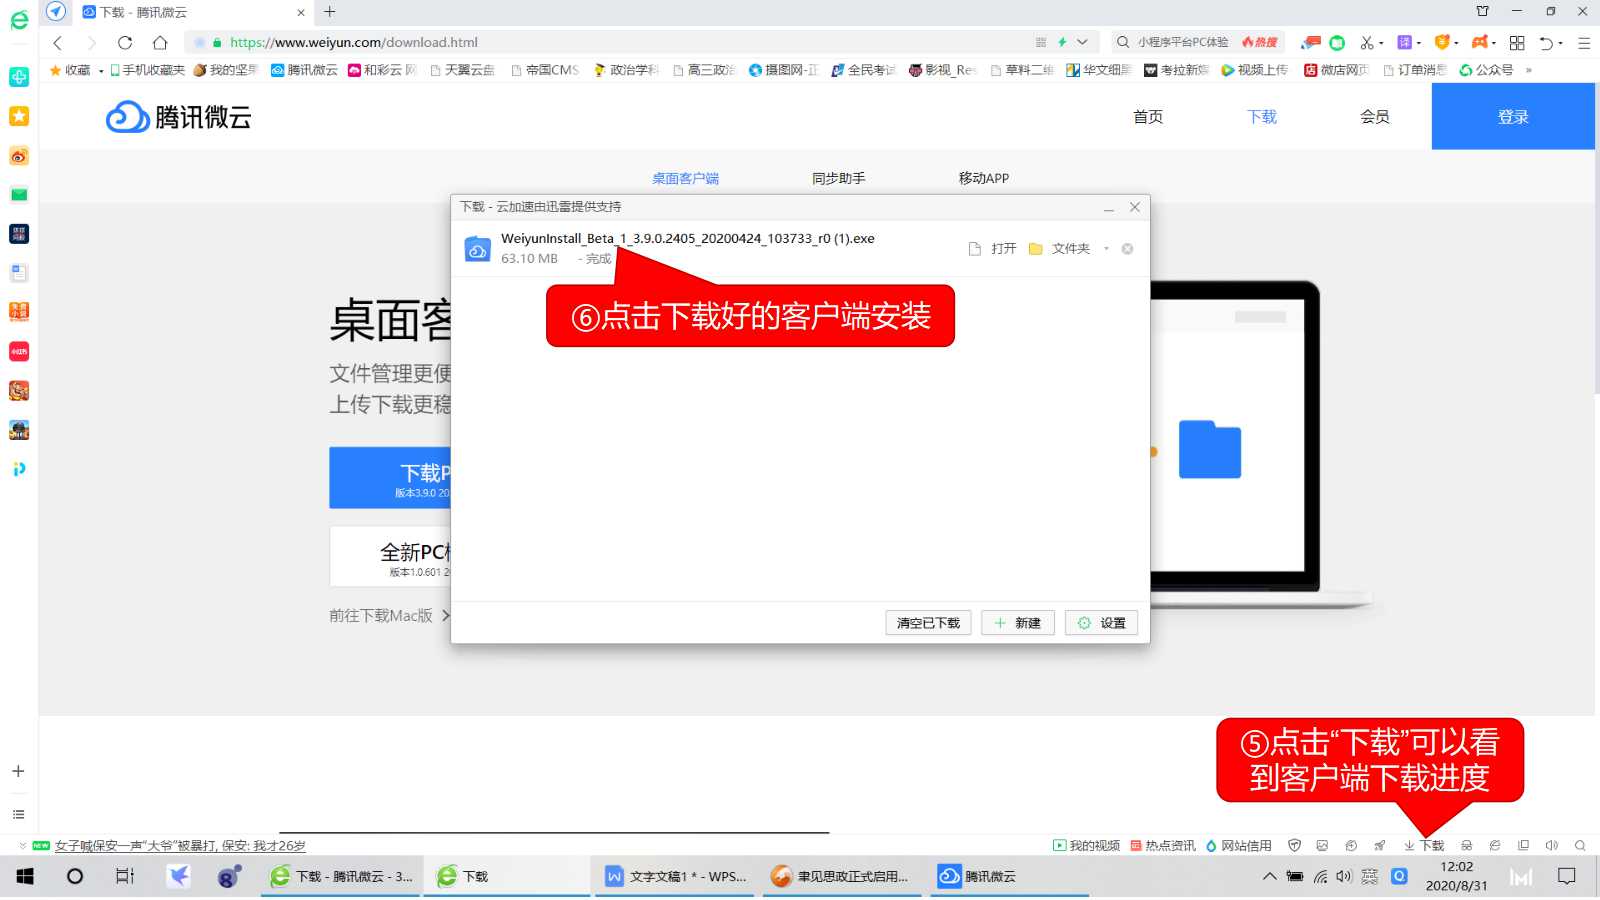Go back with the browser back arrow
The image size is (1600, 900).
[57, 42]
